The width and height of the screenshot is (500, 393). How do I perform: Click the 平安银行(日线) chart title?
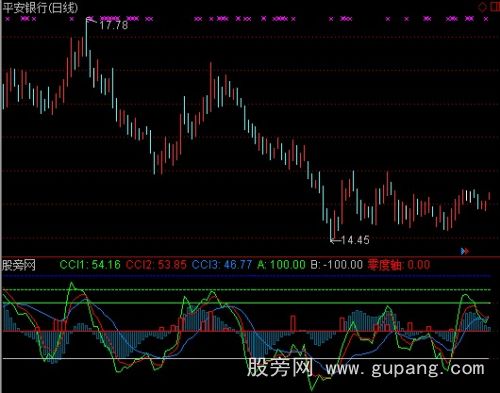pos(40,8)
